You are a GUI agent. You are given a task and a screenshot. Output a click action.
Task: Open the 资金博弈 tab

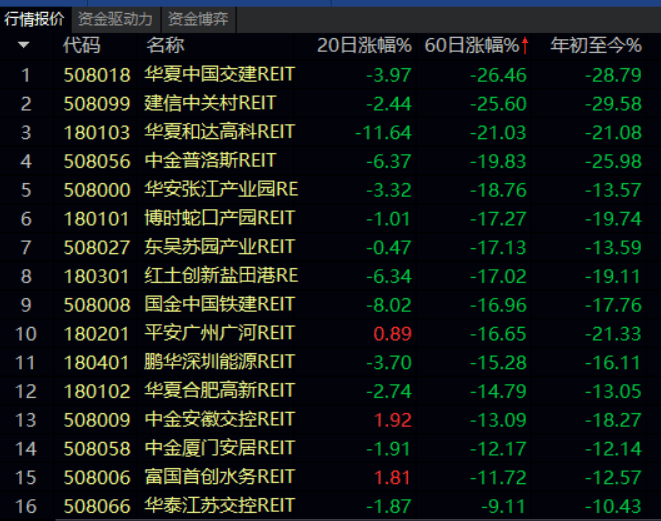(198, 19)
